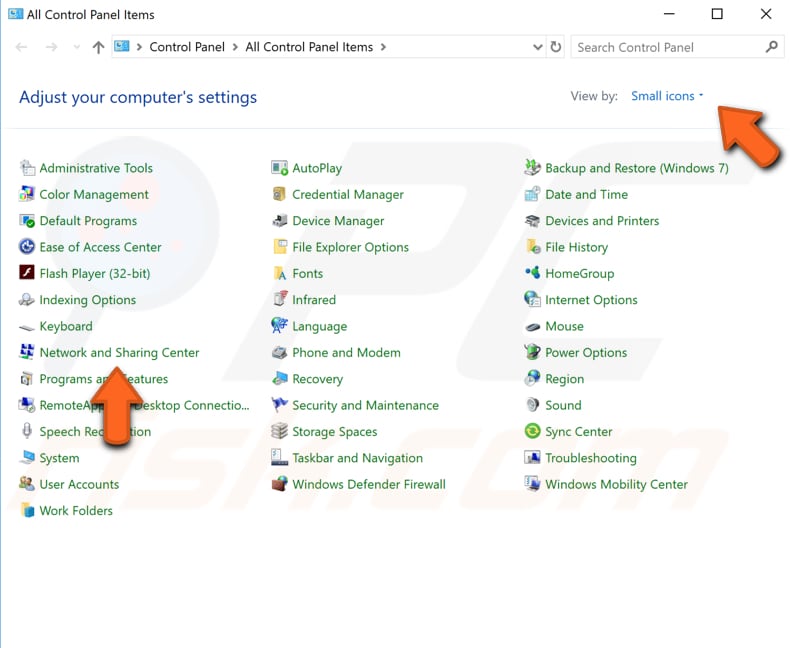Open Recovery link
790x648 pixels.
[x=317, y=379]
